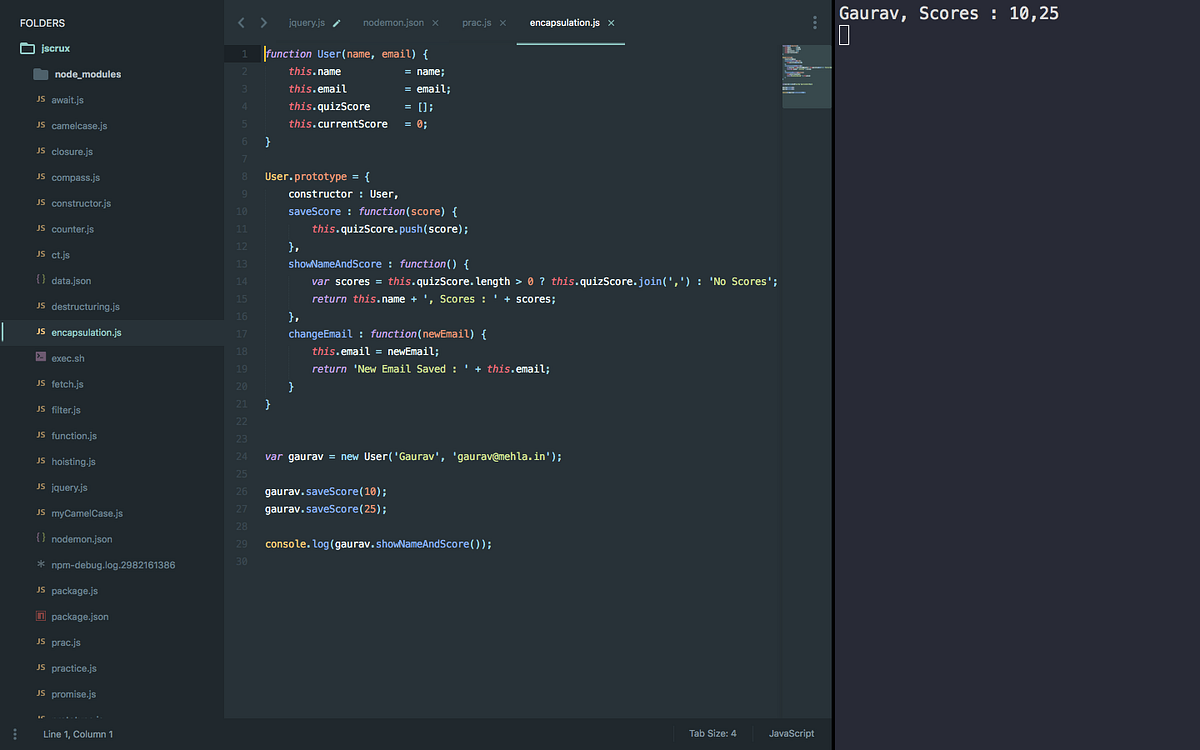Open the Tab Size: 4 menu
Image resolution: width=1200 pixels, height=750 pixels.
pyautogui.click(x=713, y=733)
